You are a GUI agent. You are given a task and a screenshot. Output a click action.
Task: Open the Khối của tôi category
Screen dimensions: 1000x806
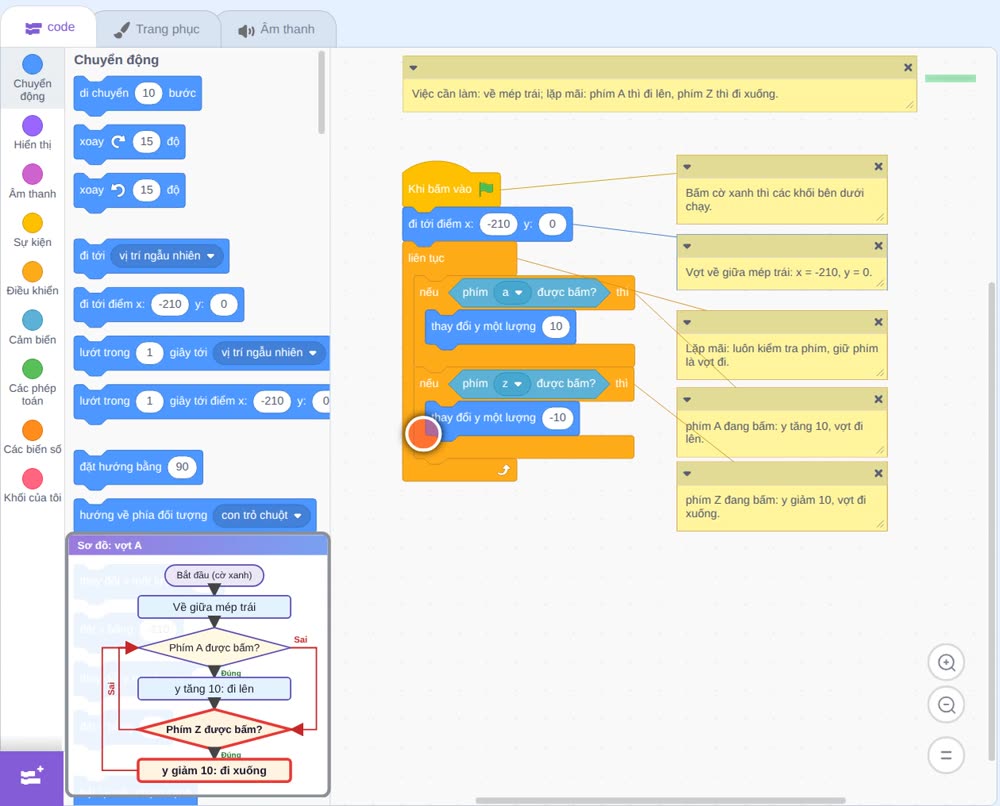[x=33, y=485]
